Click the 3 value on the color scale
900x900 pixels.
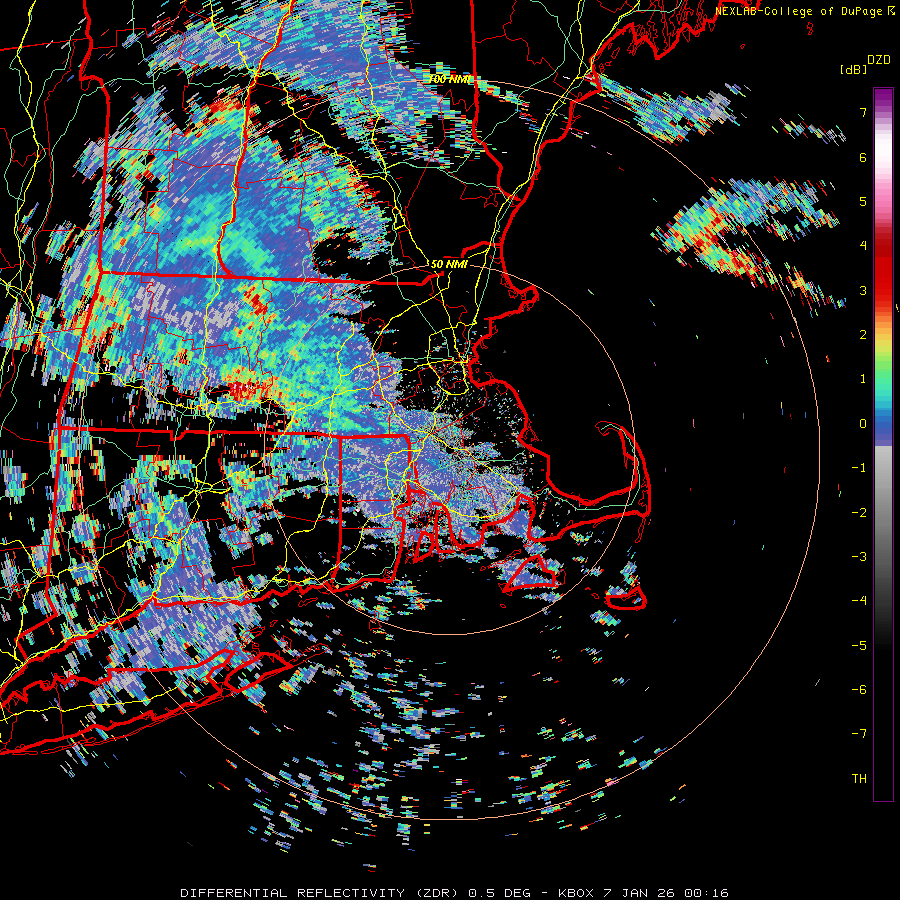[863, 290]
